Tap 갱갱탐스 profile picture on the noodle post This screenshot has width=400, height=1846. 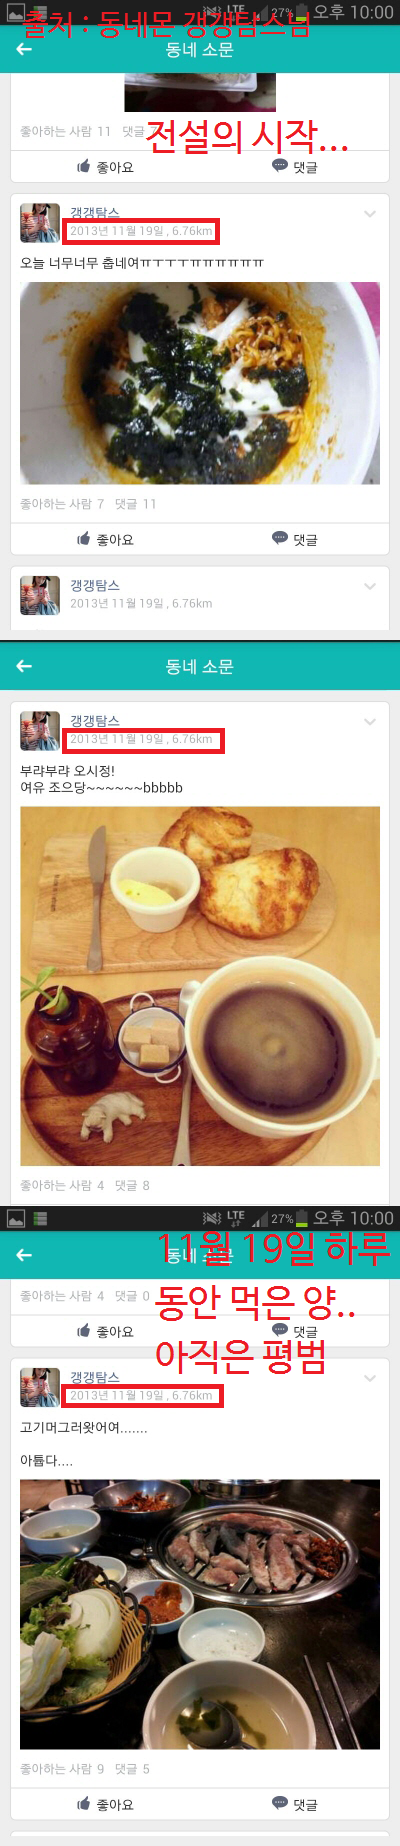pos(40,223)
